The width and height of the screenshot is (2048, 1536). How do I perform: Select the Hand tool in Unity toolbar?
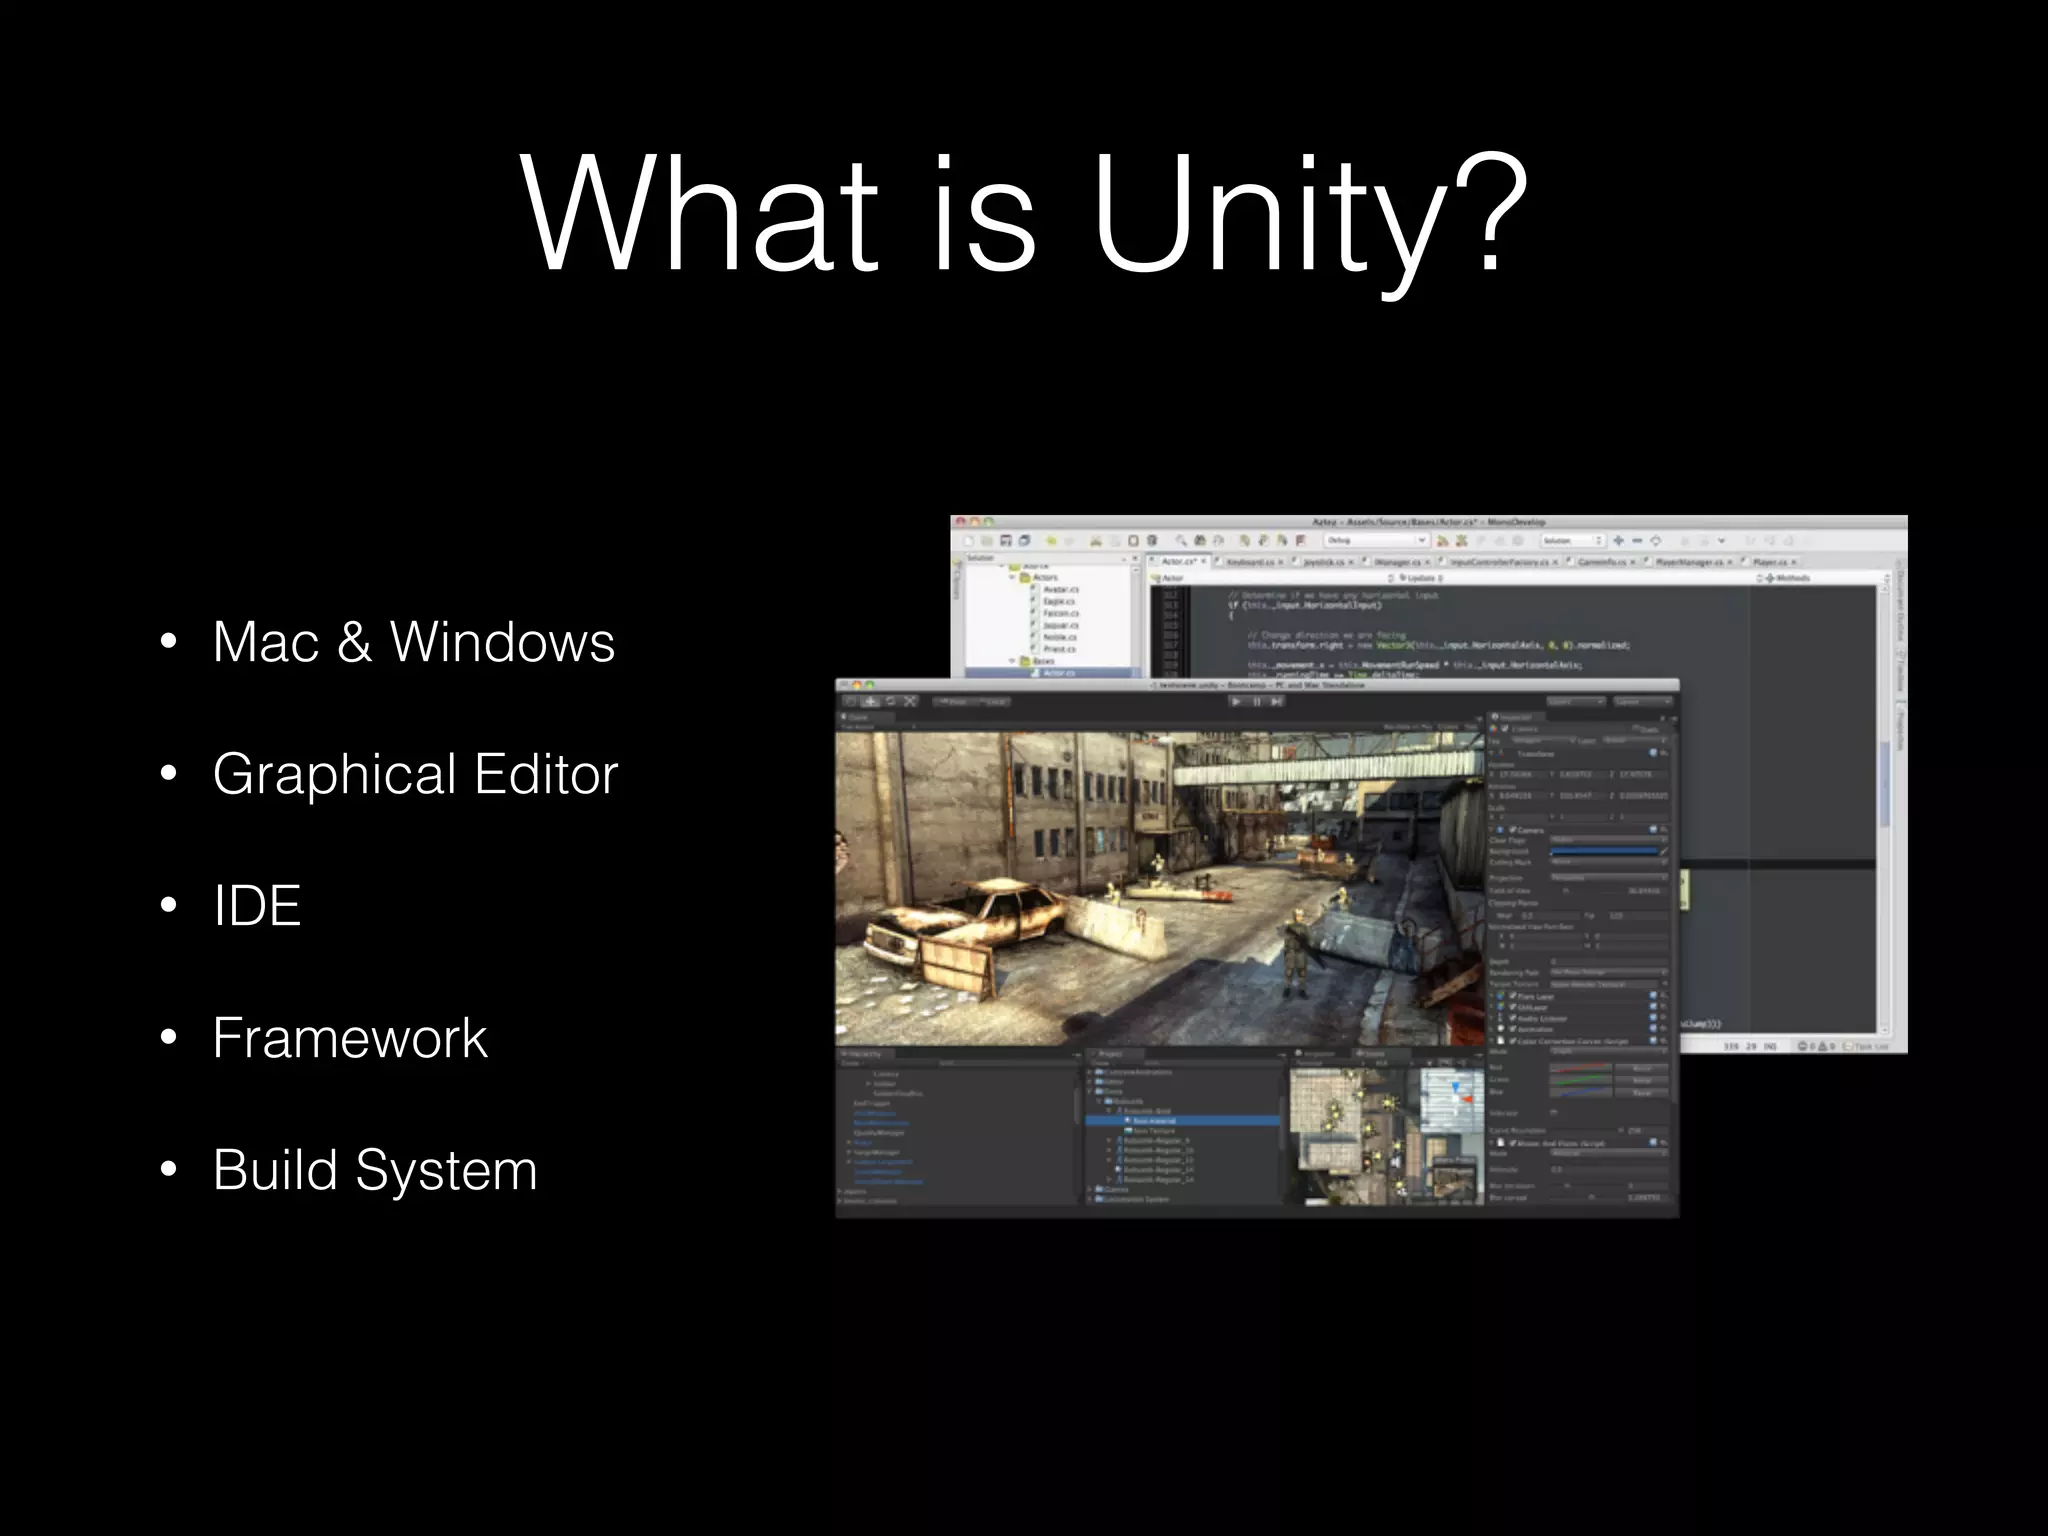(x=850, y=701)
